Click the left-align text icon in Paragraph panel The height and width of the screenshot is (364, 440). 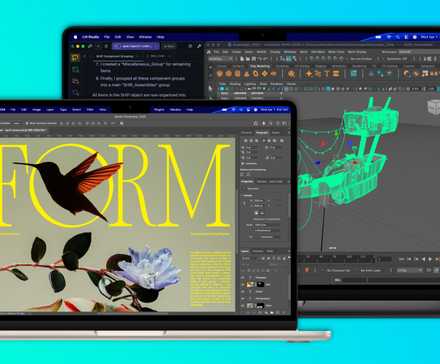click(245, 141)
